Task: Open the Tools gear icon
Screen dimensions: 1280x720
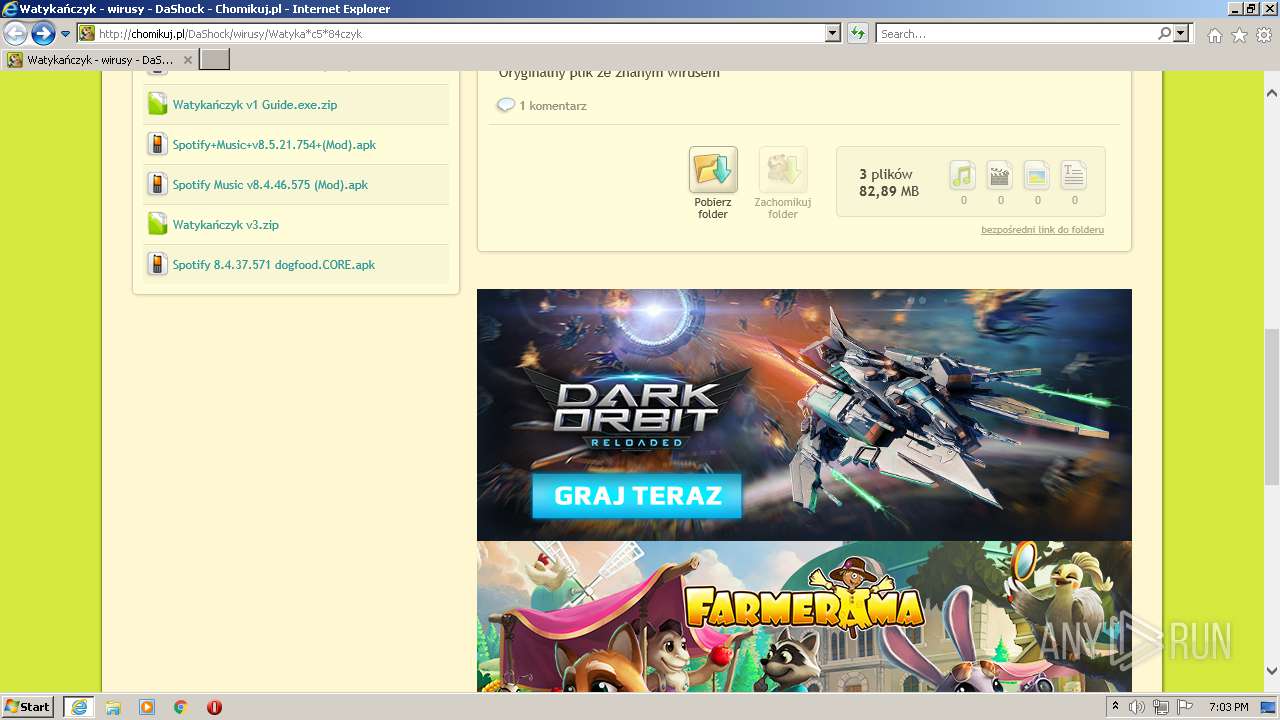Action: pos(1264,35)
